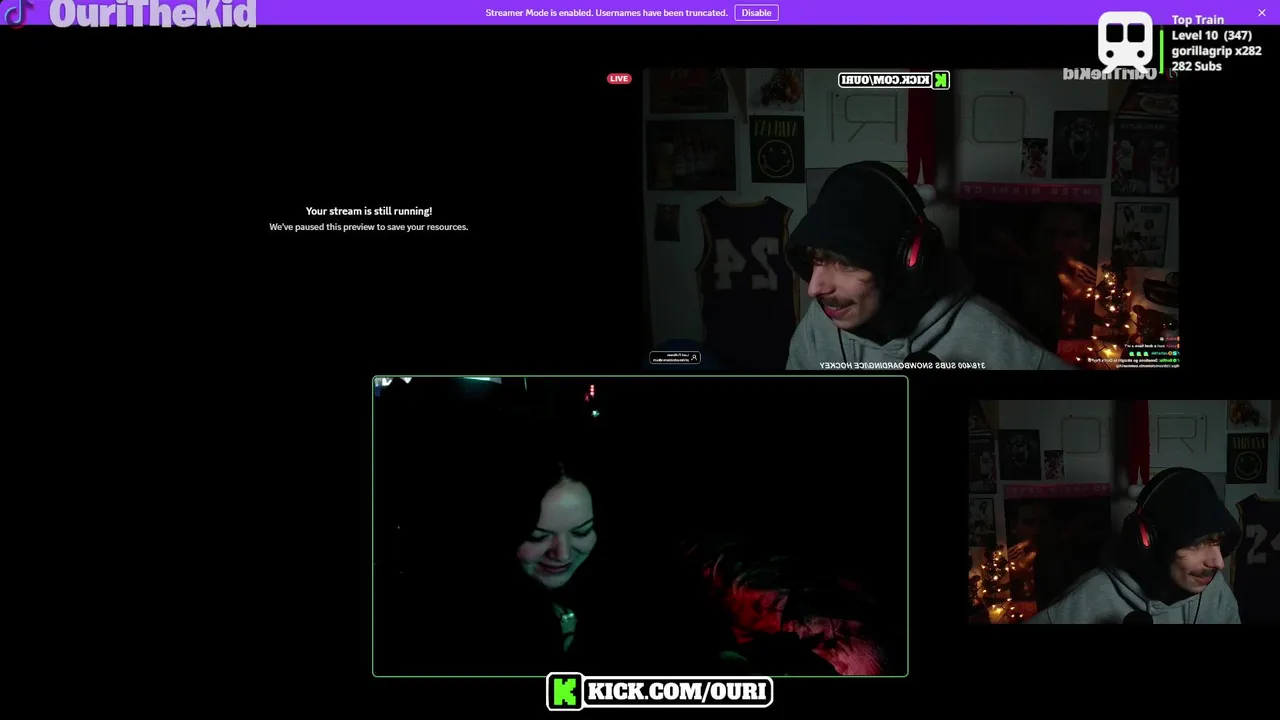
Task: Click the "gorillagrip x282" train contributor text
Action: (x=1217, y=51)
